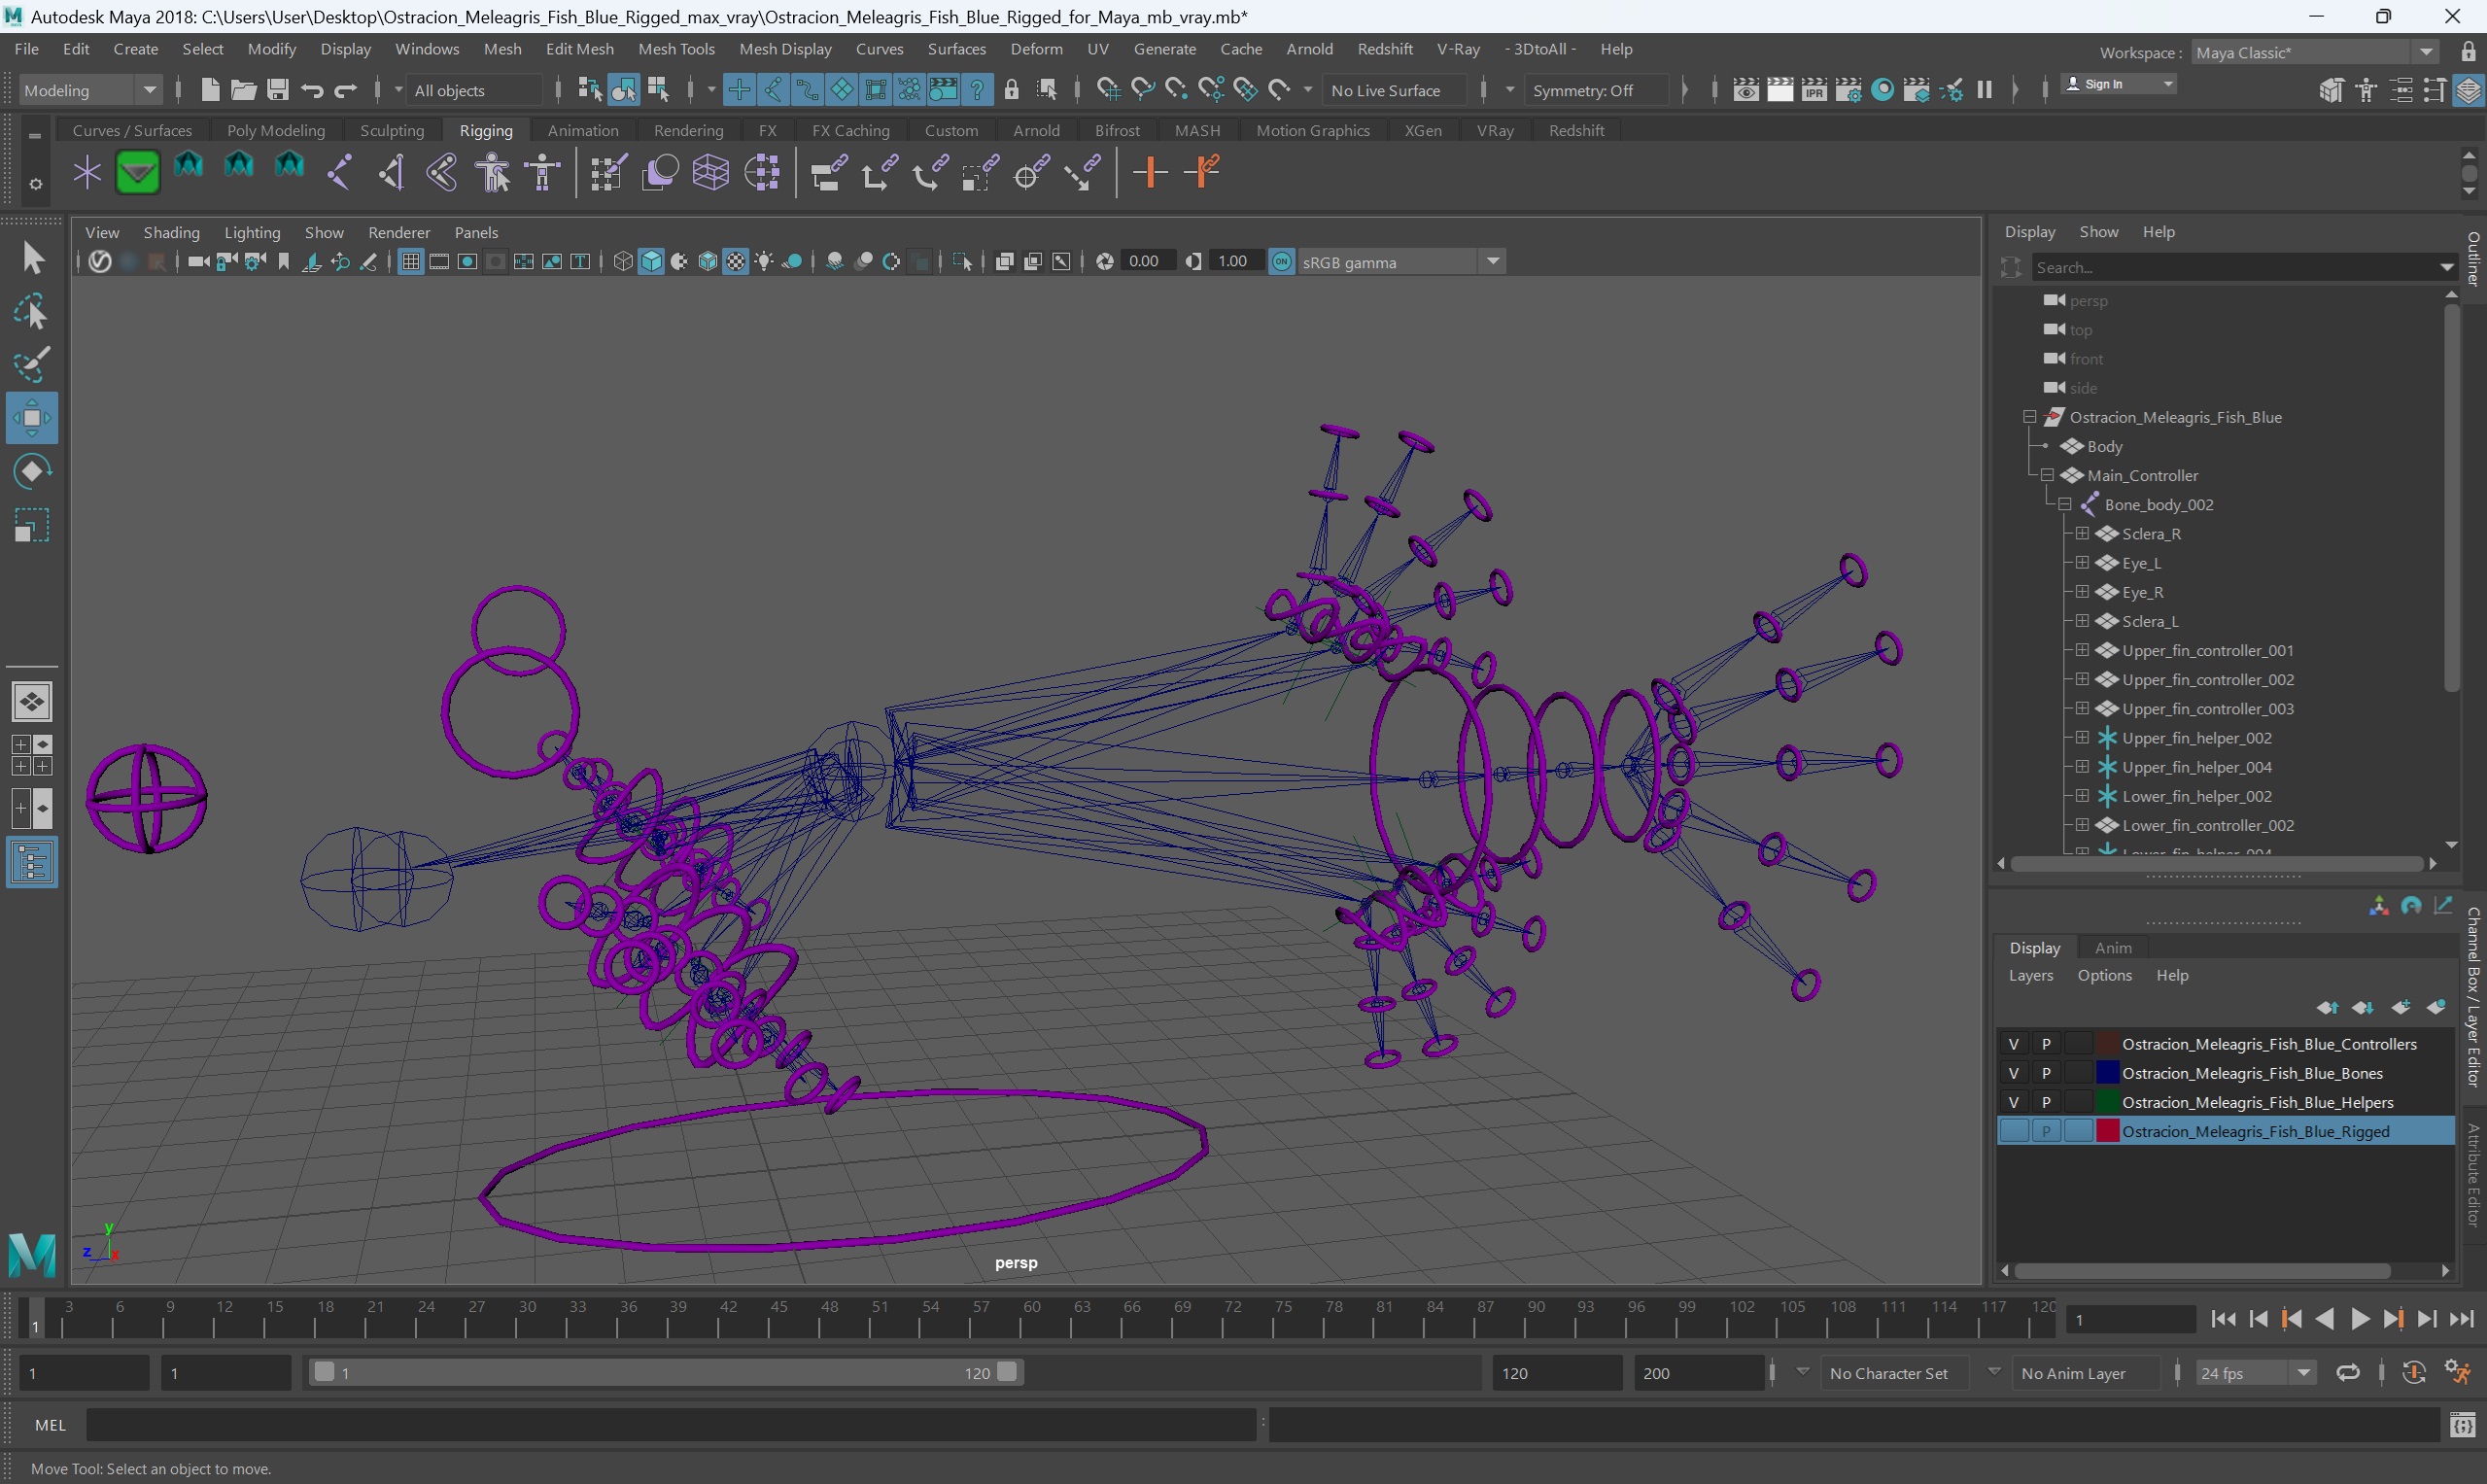Open the viewport Shading menu

(x=172, y=232)
